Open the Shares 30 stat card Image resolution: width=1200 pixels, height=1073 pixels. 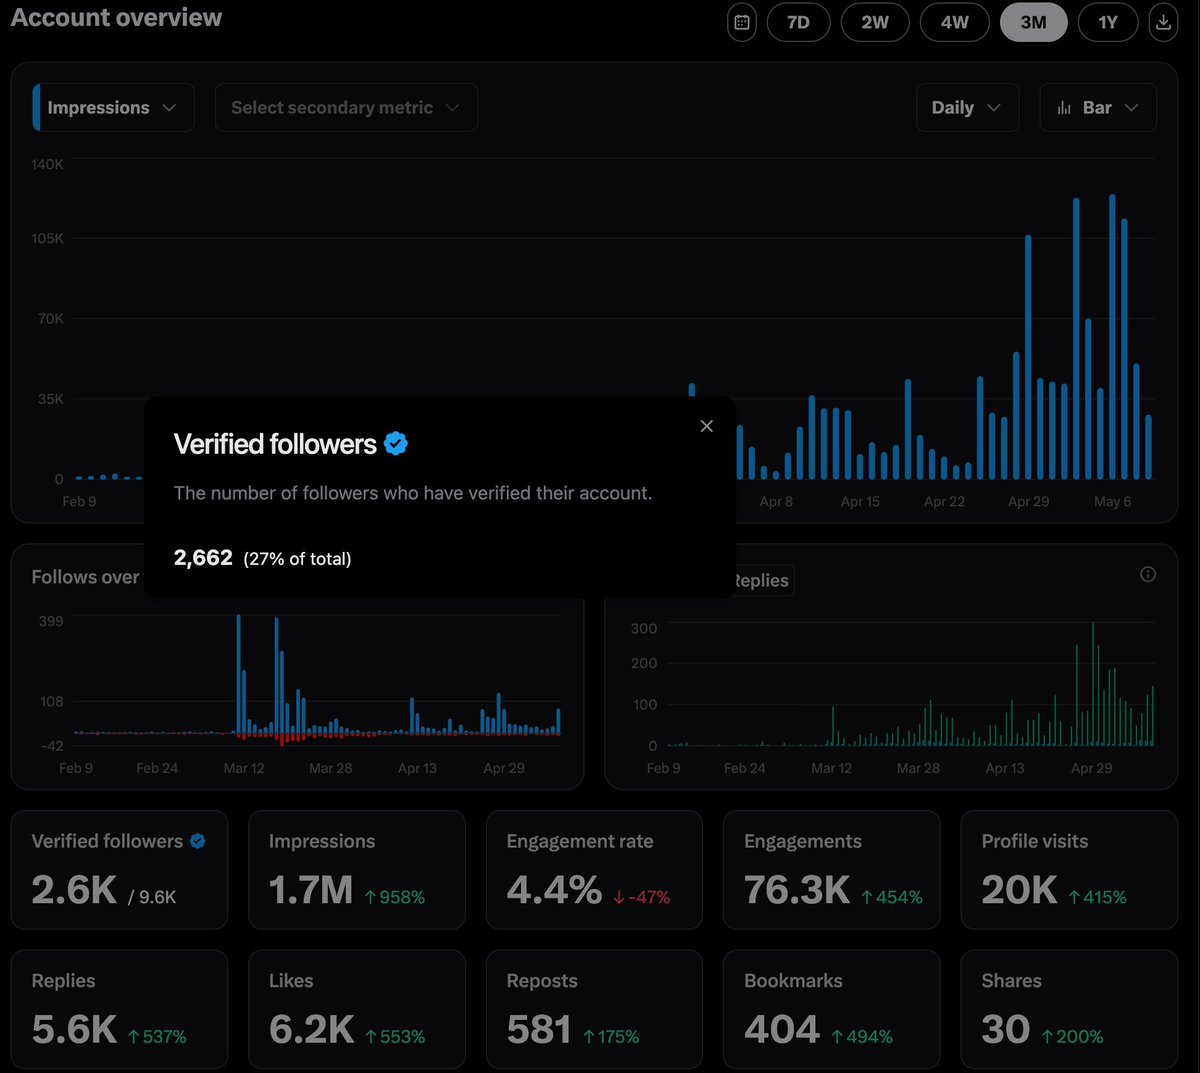[1069, 1009]
